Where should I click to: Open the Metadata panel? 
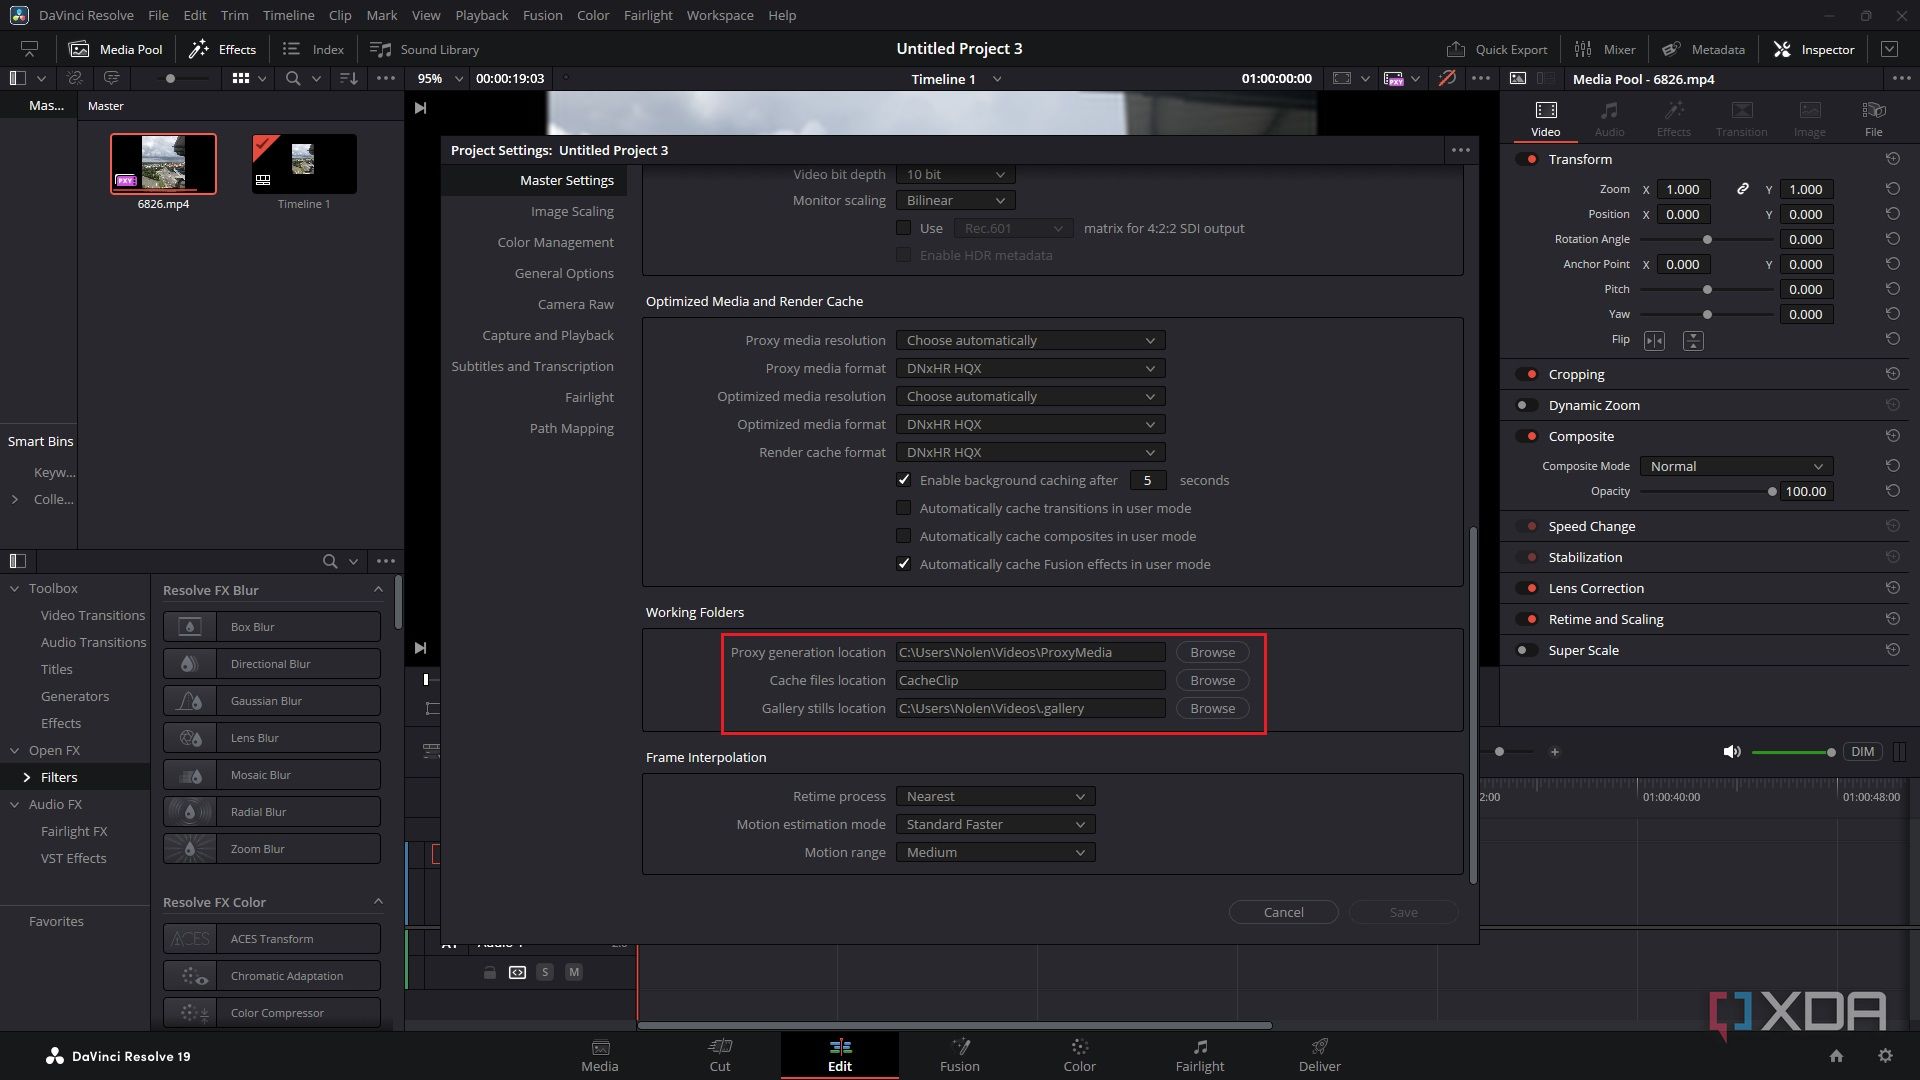point(1704,48)
